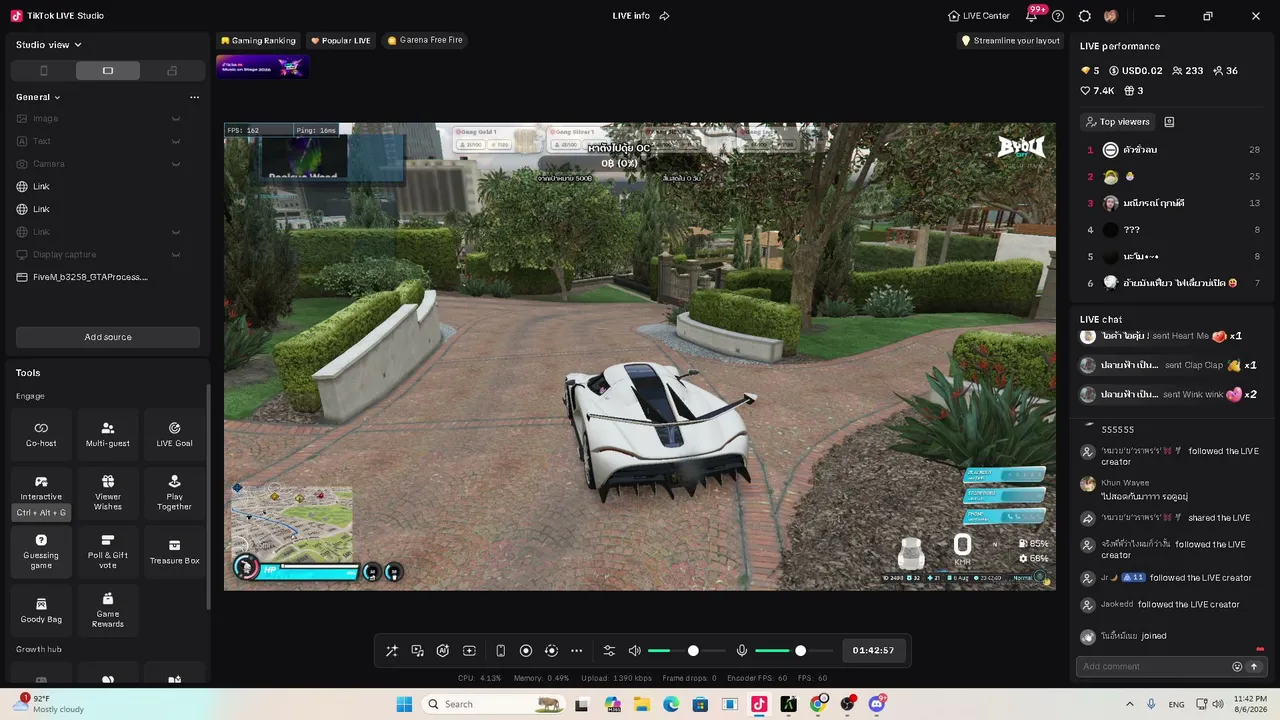Mute the microphone
The height and width of the screenshot is (720, 1280).
tap(742, 651)
